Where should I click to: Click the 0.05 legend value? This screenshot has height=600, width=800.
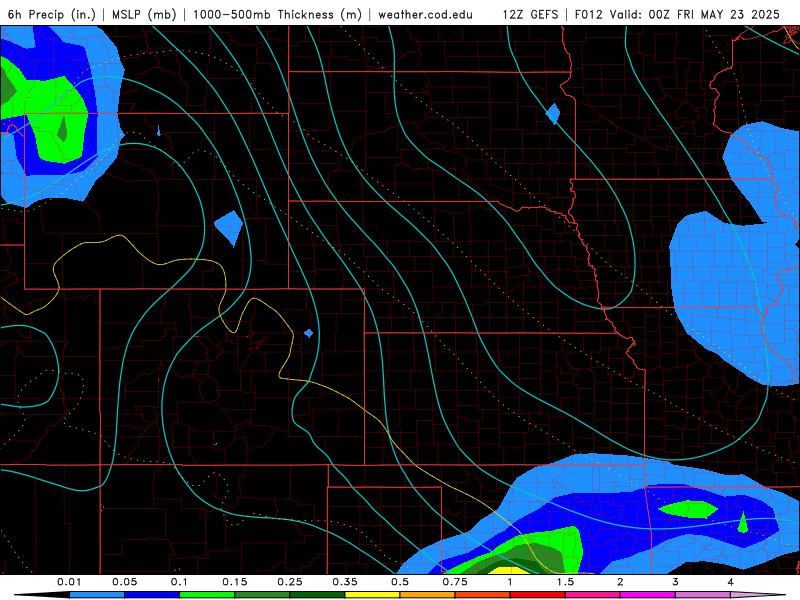(x=124, y=582)
